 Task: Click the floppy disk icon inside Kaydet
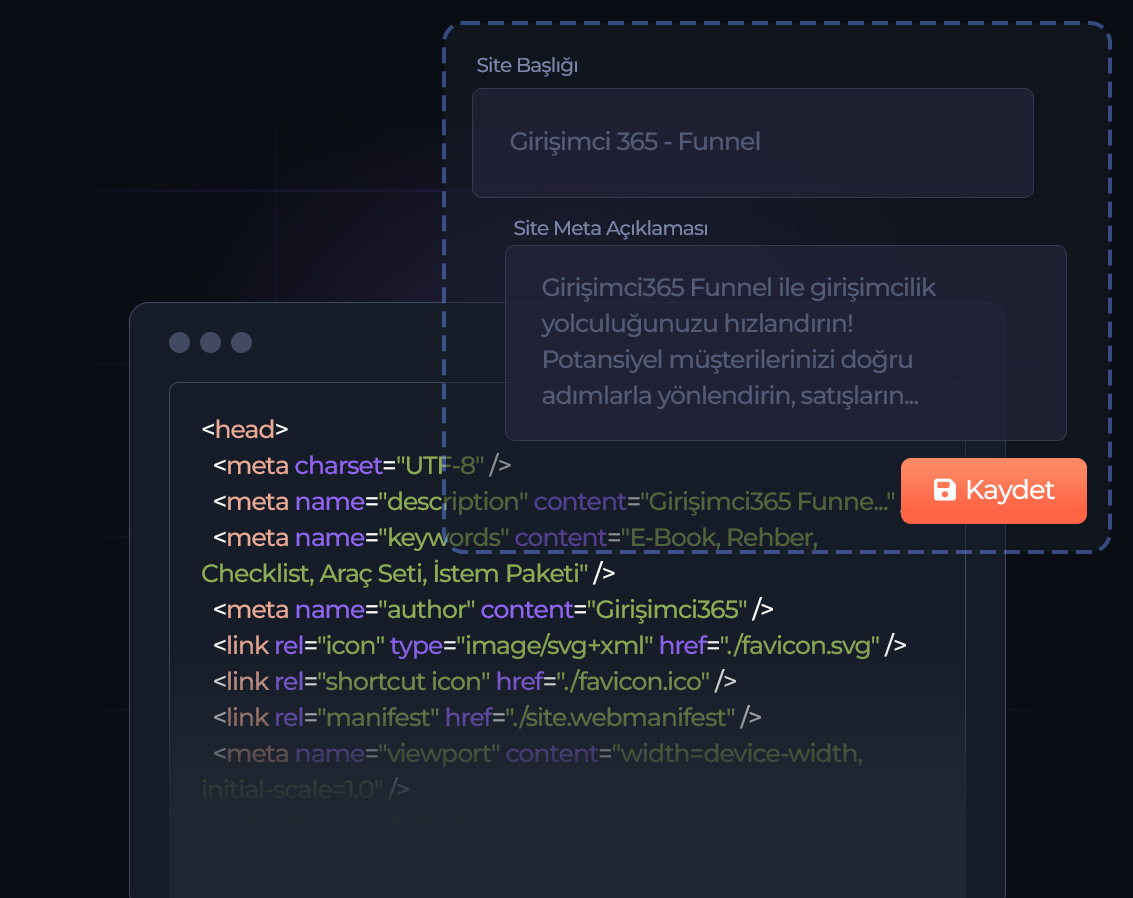point(943,490)
